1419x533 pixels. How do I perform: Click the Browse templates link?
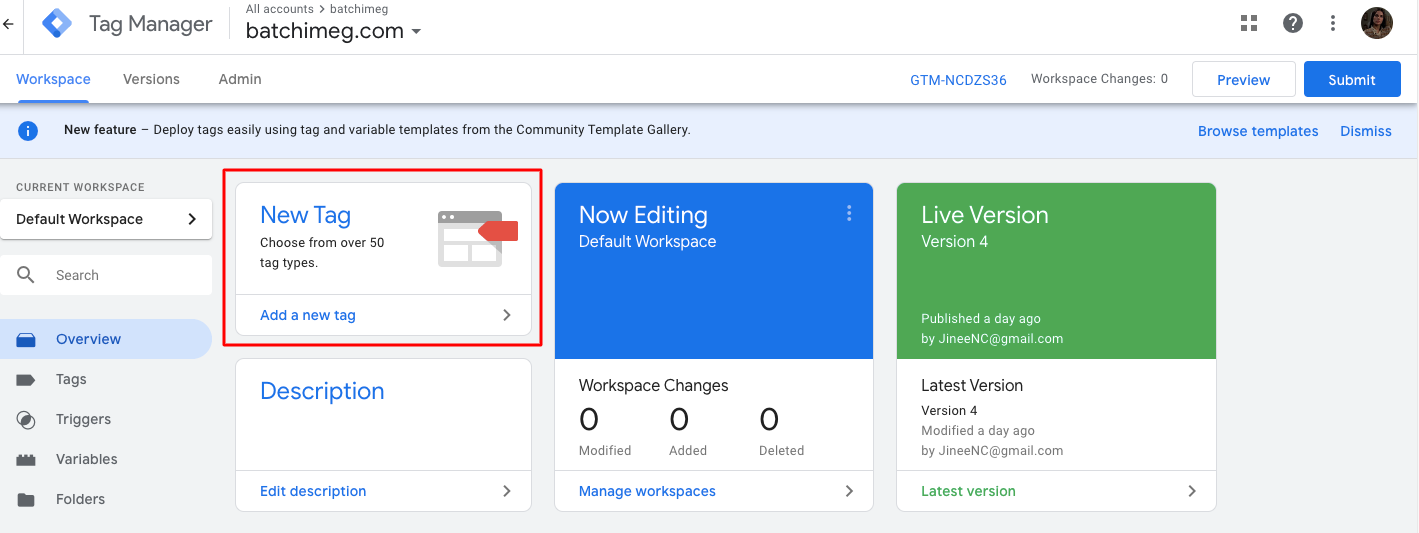(1258, 131)
